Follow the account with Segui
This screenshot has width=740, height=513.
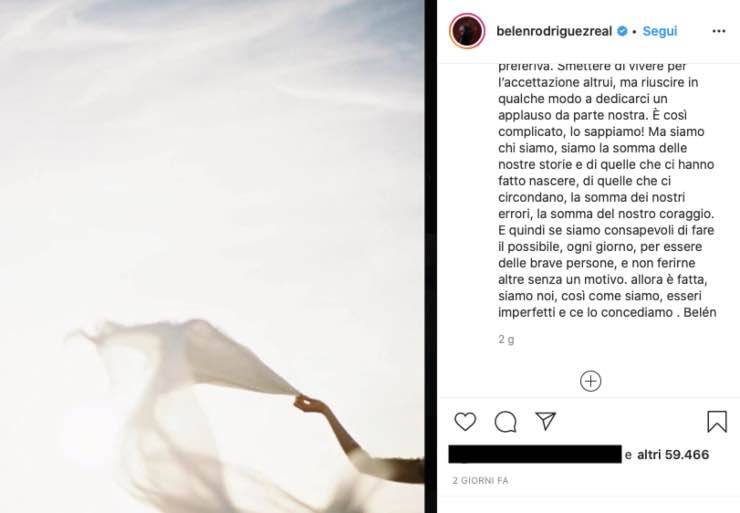tap(659, 31)
